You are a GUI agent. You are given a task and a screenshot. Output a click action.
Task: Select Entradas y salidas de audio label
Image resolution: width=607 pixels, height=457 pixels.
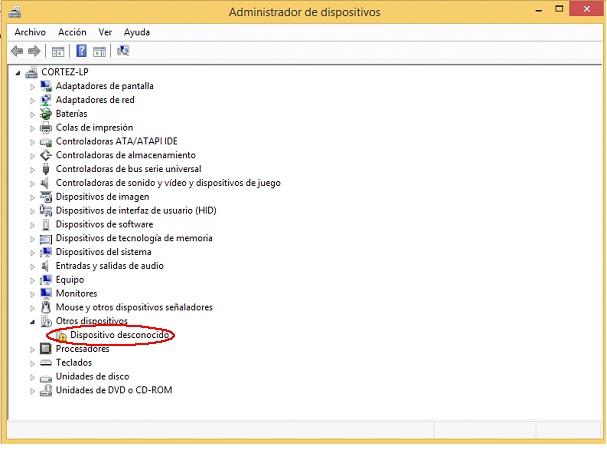coord(110,266)
